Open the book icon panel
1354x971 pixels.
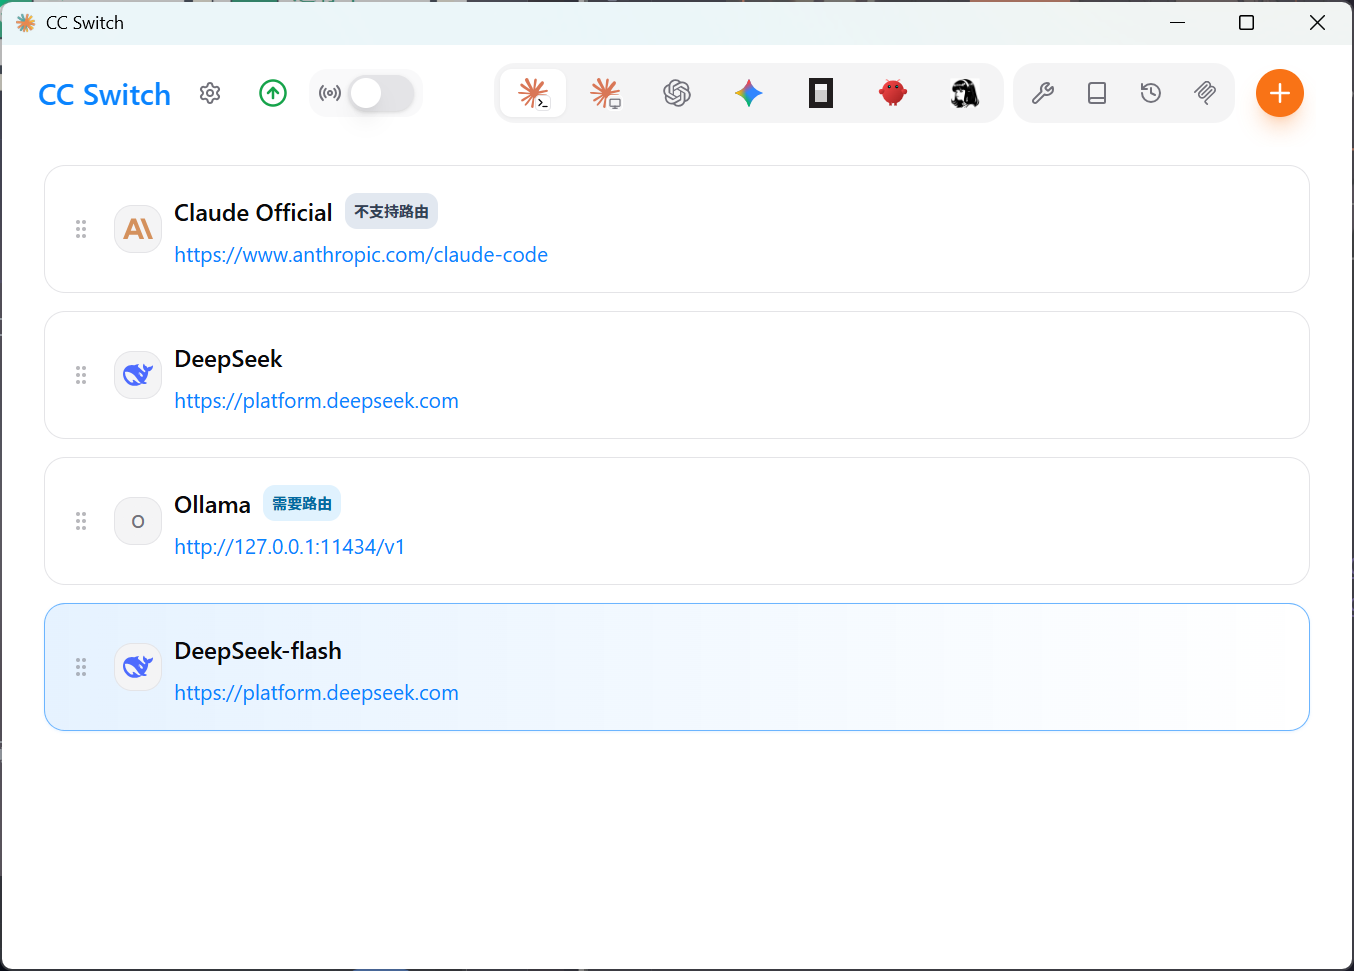click(x=1097, y=93)
